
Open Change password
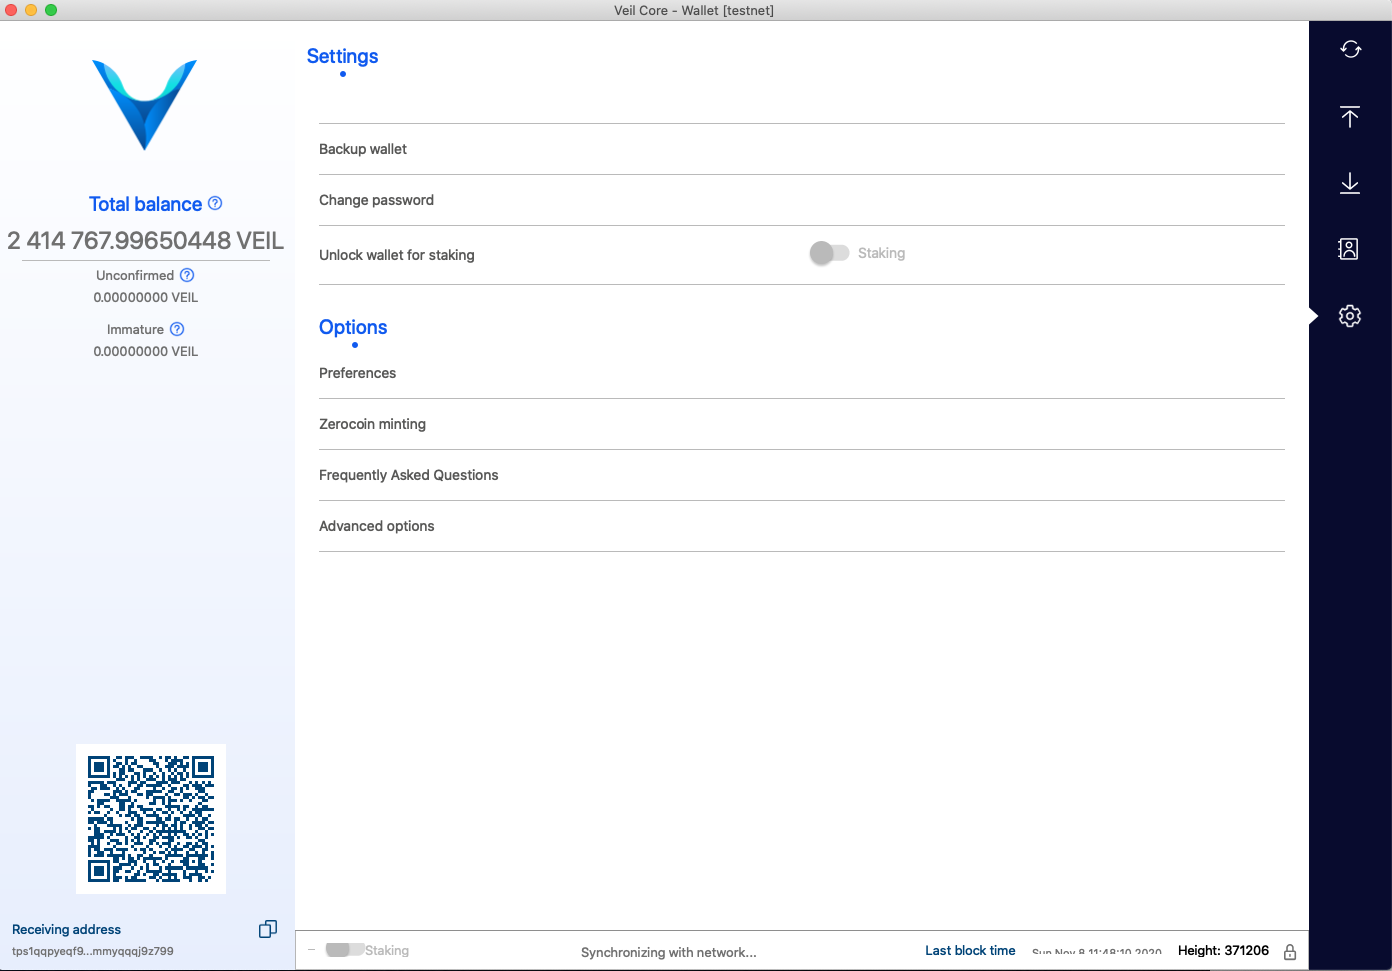(x=802, y=200)
